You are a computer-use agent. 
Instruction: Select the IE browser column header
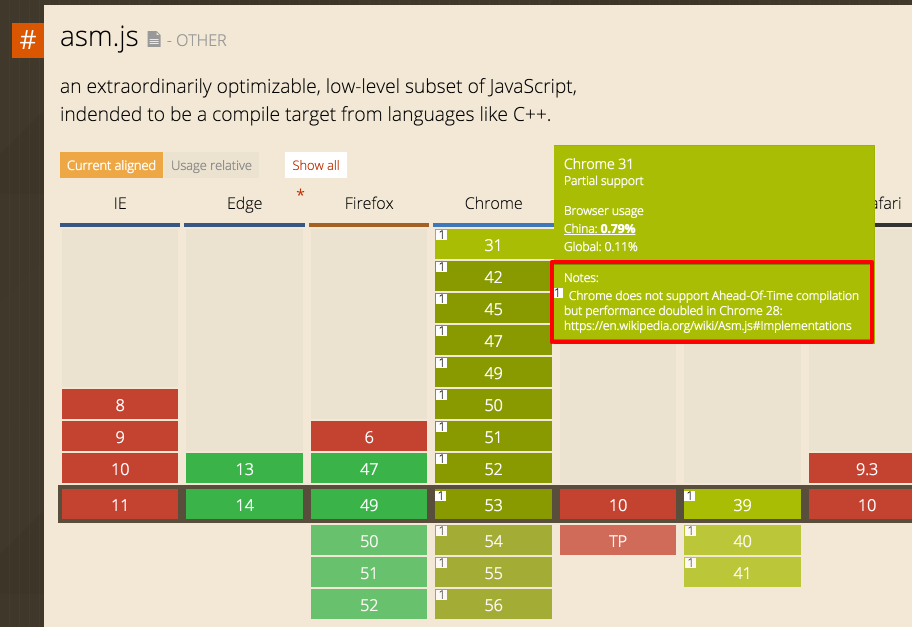[120, 204]
